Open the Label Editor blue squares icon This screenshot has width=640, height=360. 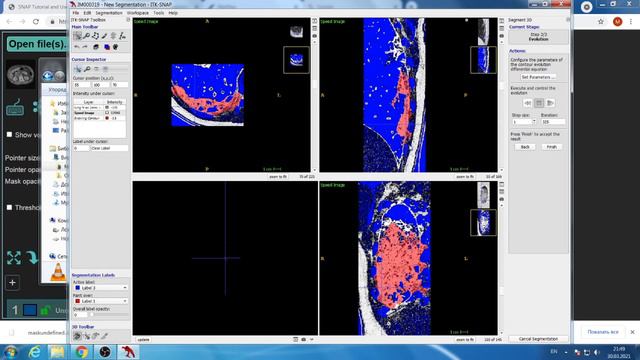(x=107, y=47)
